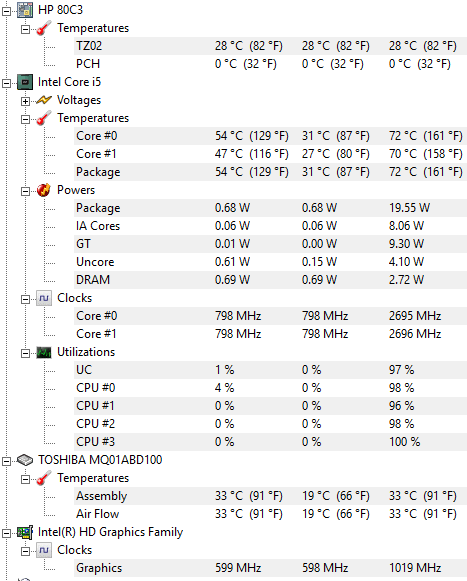Select the CPU Package temperature row
Screen dimensions: 467x581
[x=270, y=172]
